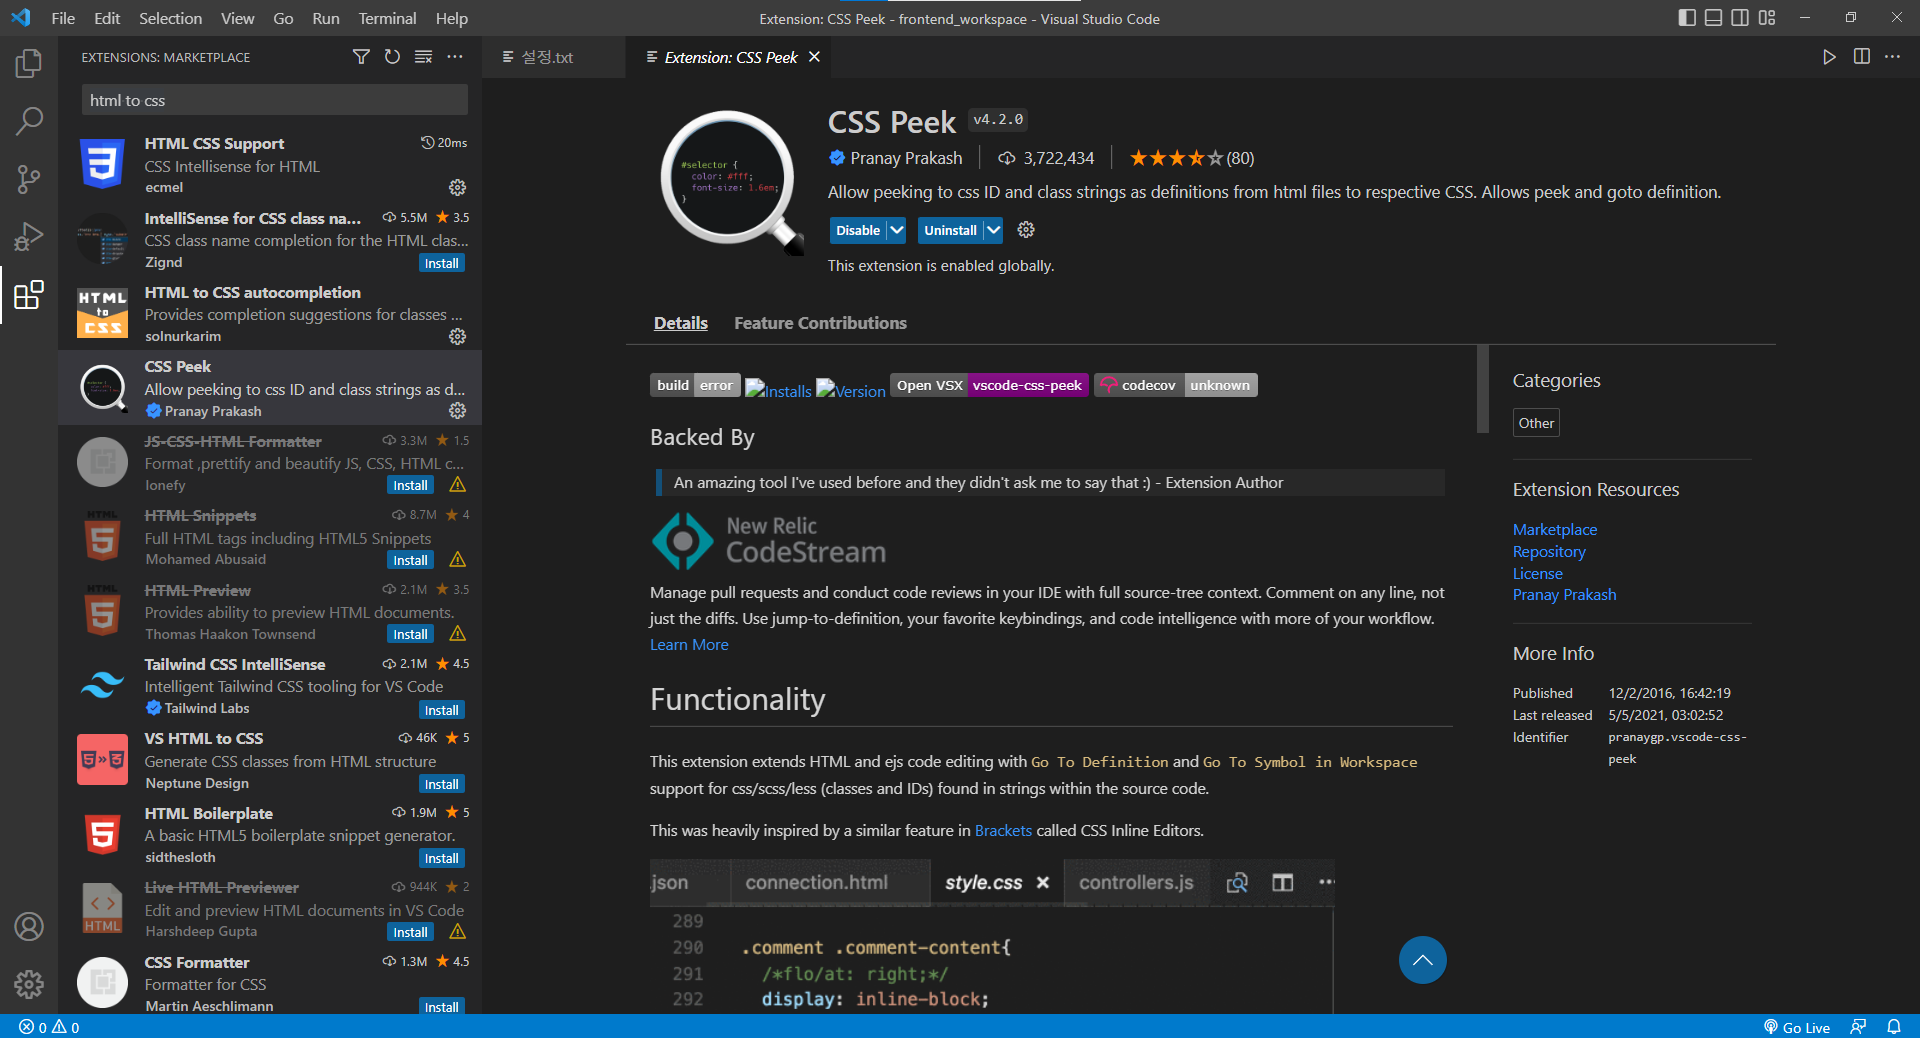Open the Source Control view
1920x1038 pixels.
(x=29, y=180)
